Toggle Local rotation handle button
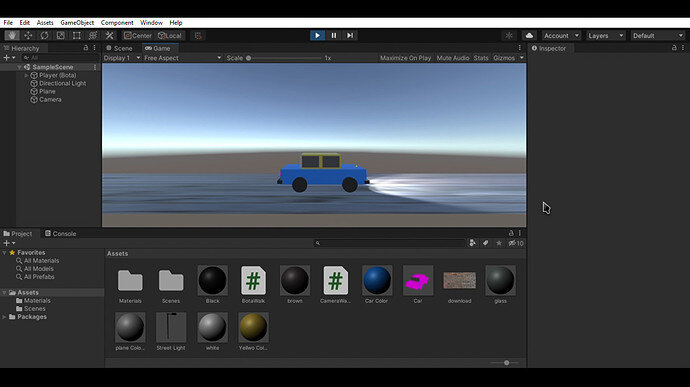 [x=170, y=36]
